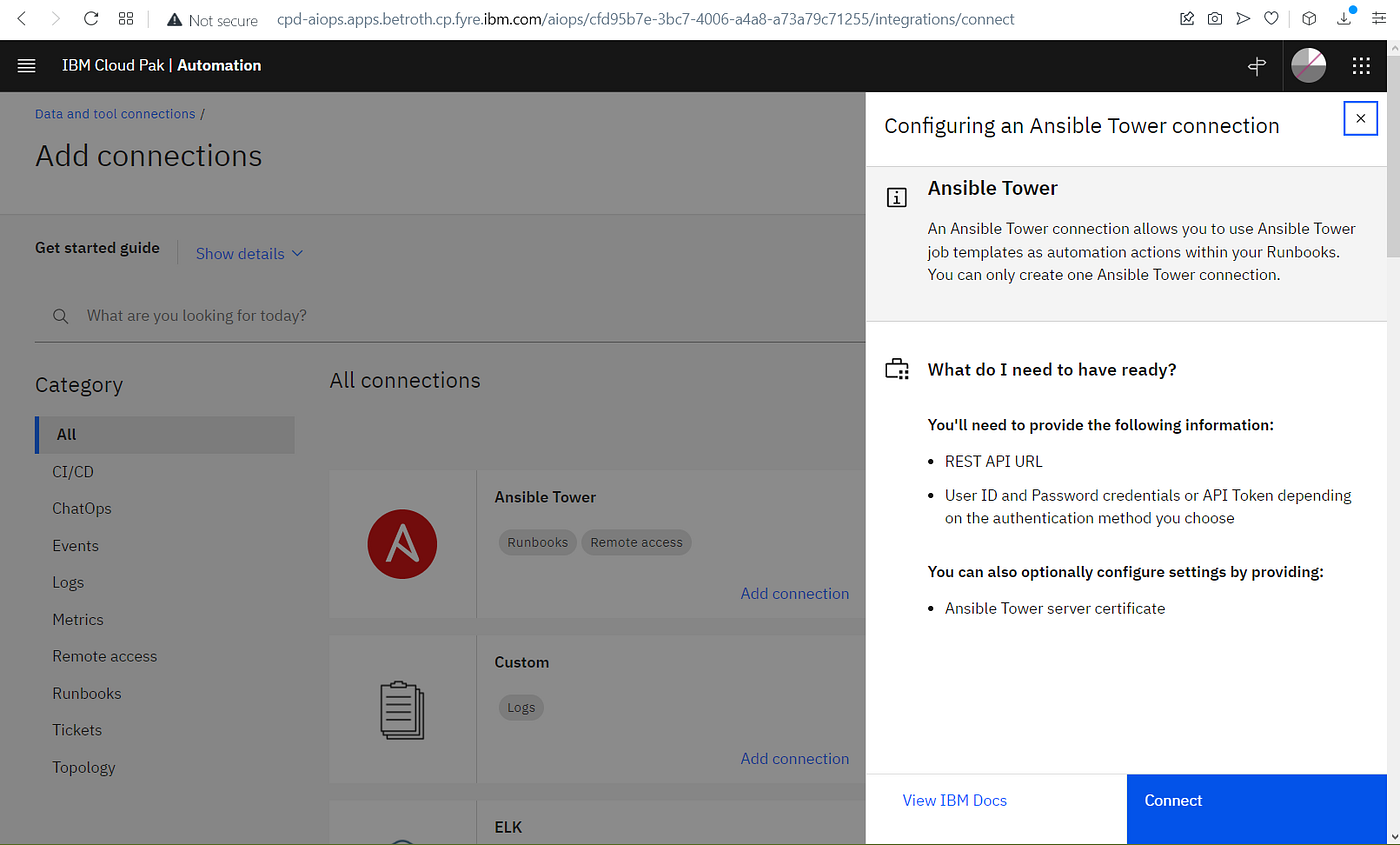Viewport: 1400px width, 845px height.
Task: Click the Not secure warning icon
Action: coord(174,20)
